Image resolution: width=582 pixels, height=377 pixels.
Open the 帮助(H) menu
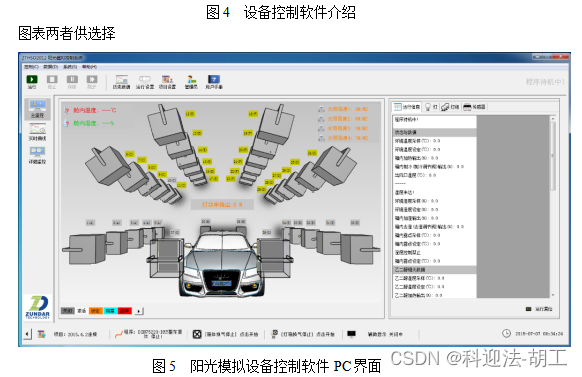pyautogui.click(x=89, y=67)
